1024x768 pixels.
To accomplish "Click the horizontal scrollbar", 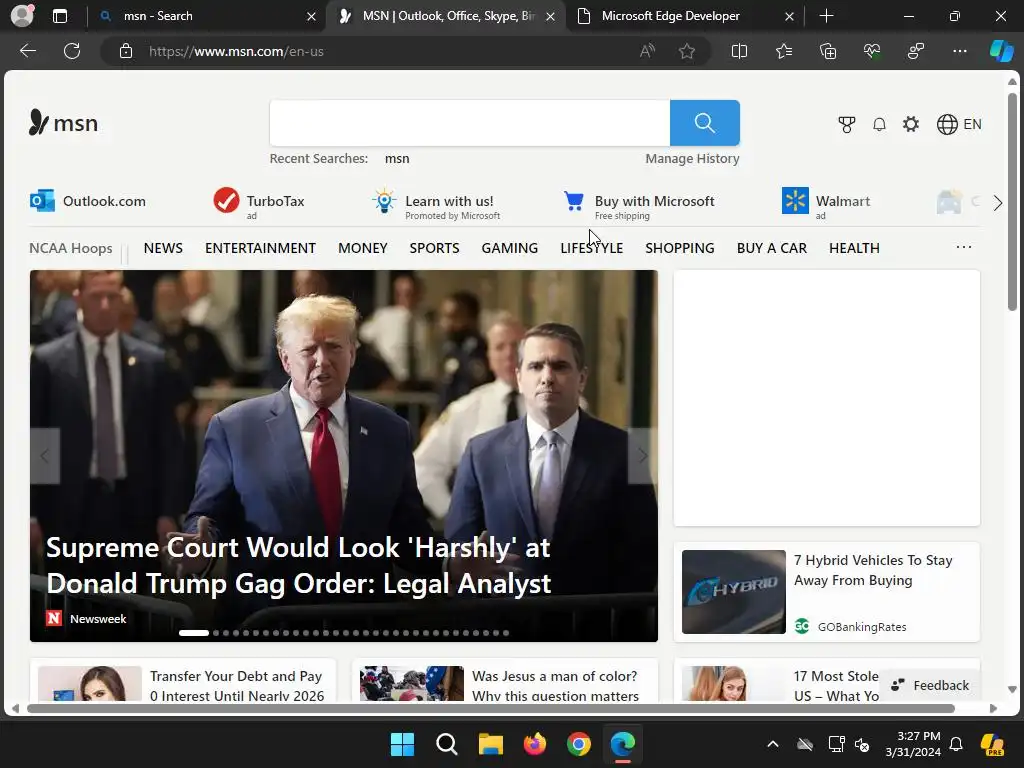I will [x=490, y=708].
